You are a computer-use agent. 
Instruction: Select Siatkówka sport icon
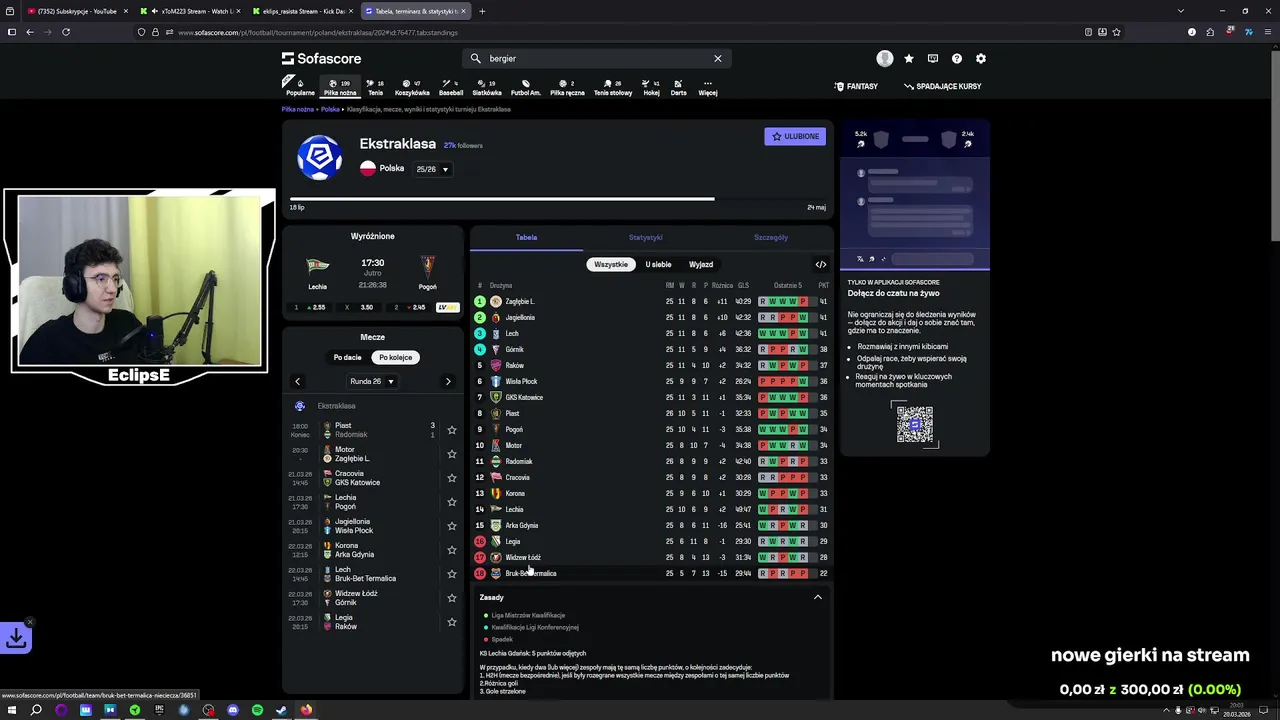click(x=487, y=87)
